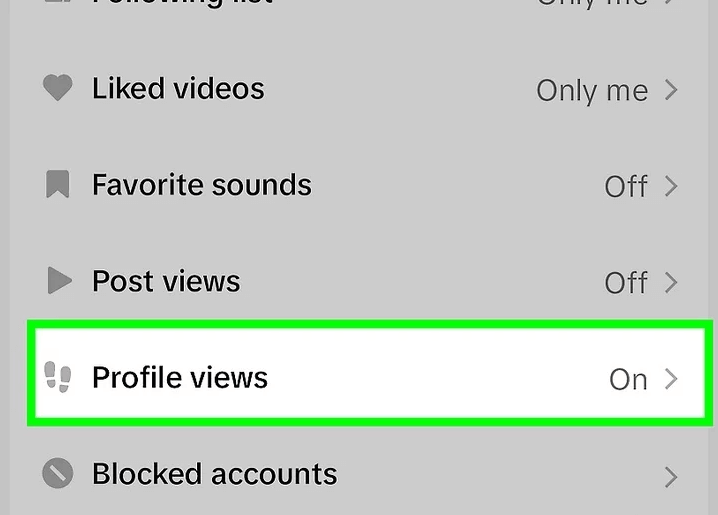The image size is (718, 515).
Task: Click the play triangle icon for Post views
Action: (x=60, y=280)
